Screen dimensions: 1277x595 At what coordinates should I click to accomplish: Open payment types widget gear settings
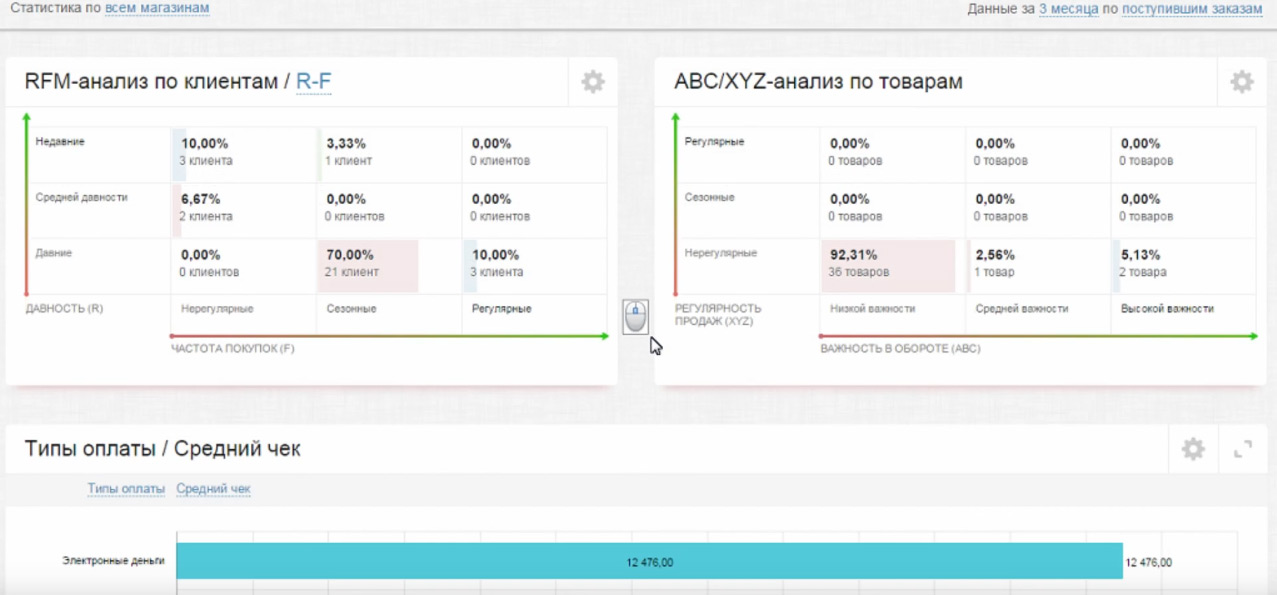[x=1193, y=449]
